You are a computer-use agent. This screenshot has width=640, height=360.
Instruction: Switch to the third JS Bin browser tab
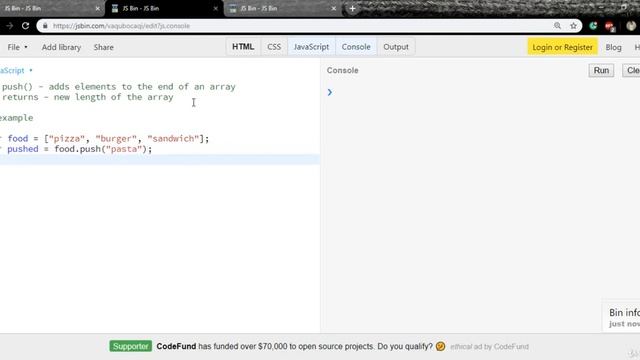(282, 8)
